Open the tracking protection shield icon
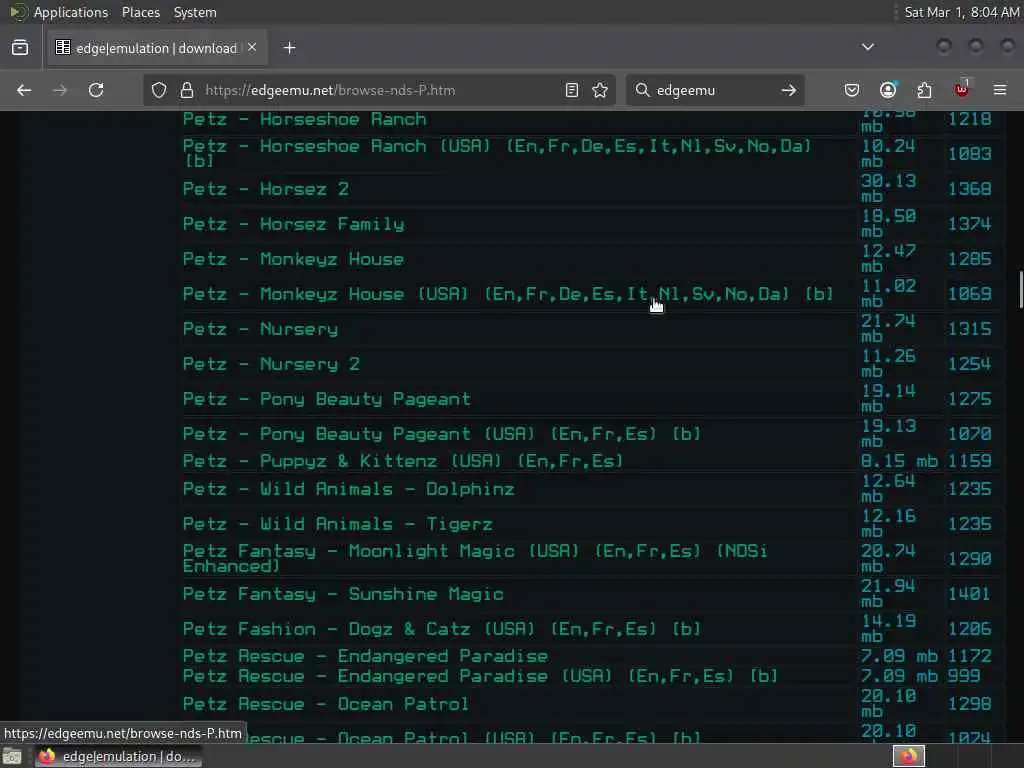1024x768 pixels. click(159, 90)
